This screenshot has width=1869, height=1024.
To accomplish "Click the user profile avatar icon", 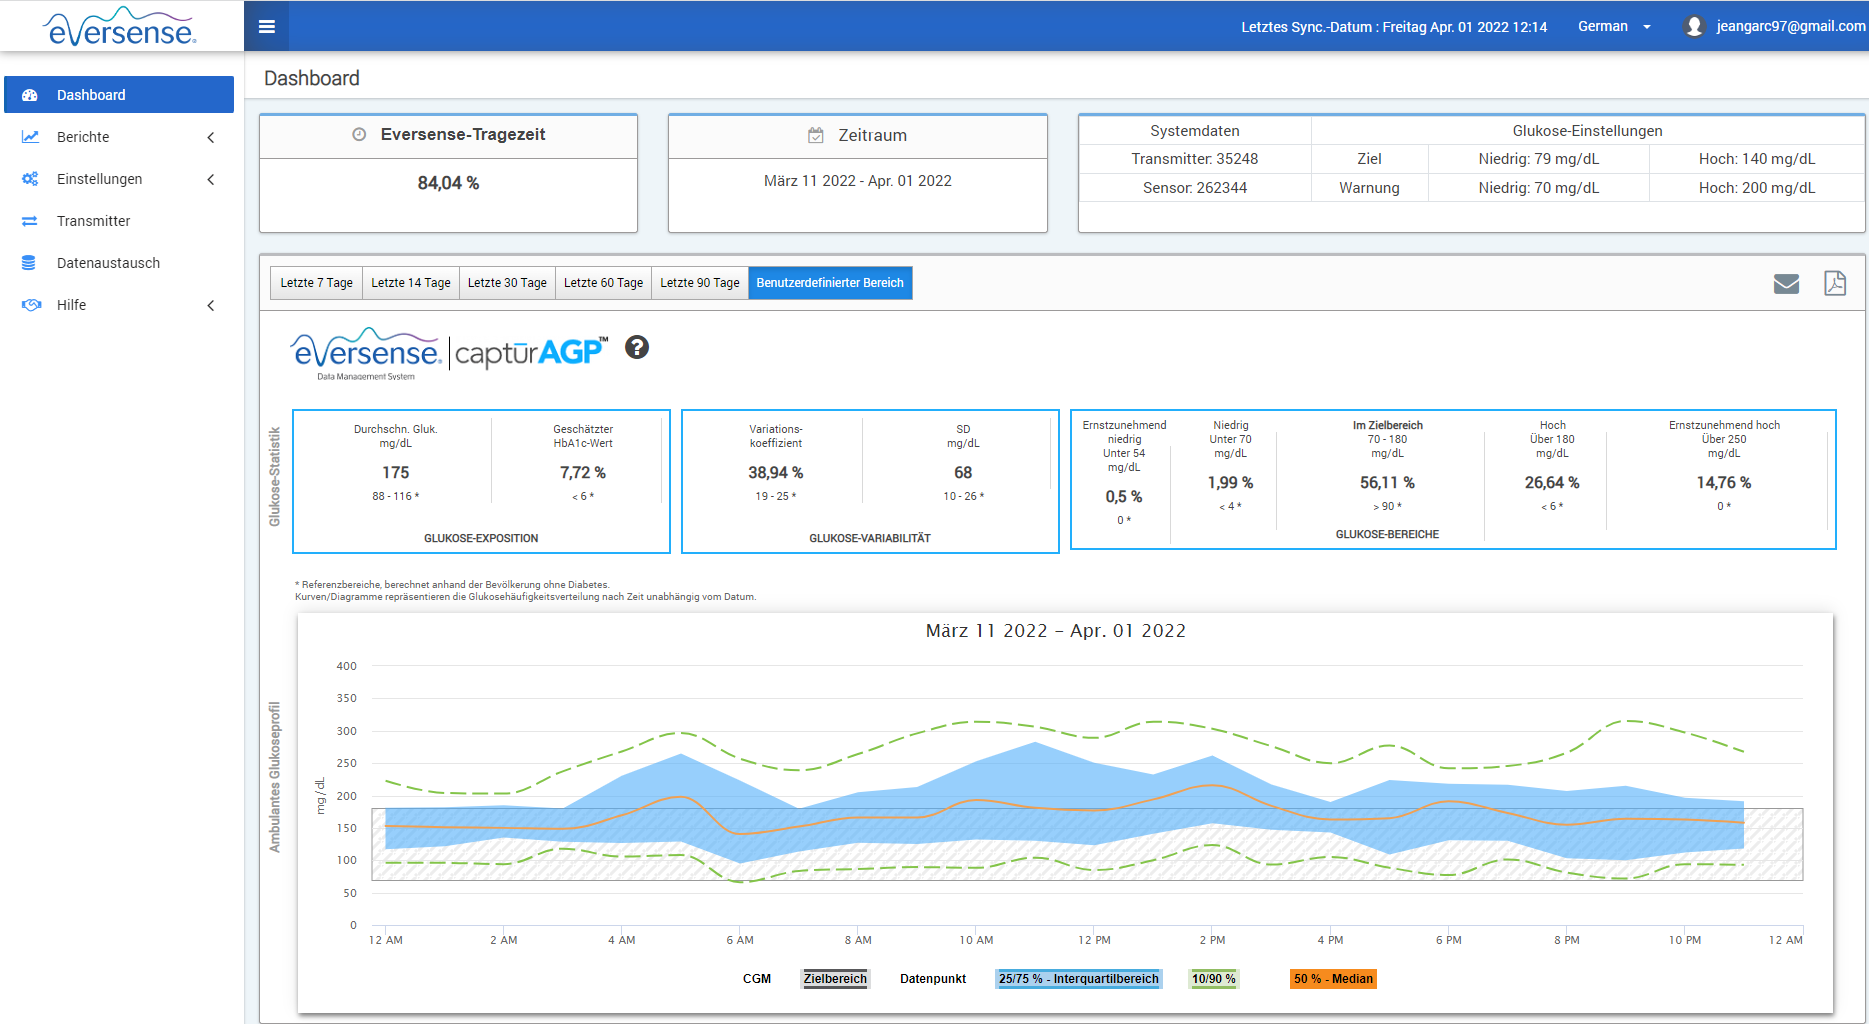I will pyautogui.click(x=1693, y=27).
